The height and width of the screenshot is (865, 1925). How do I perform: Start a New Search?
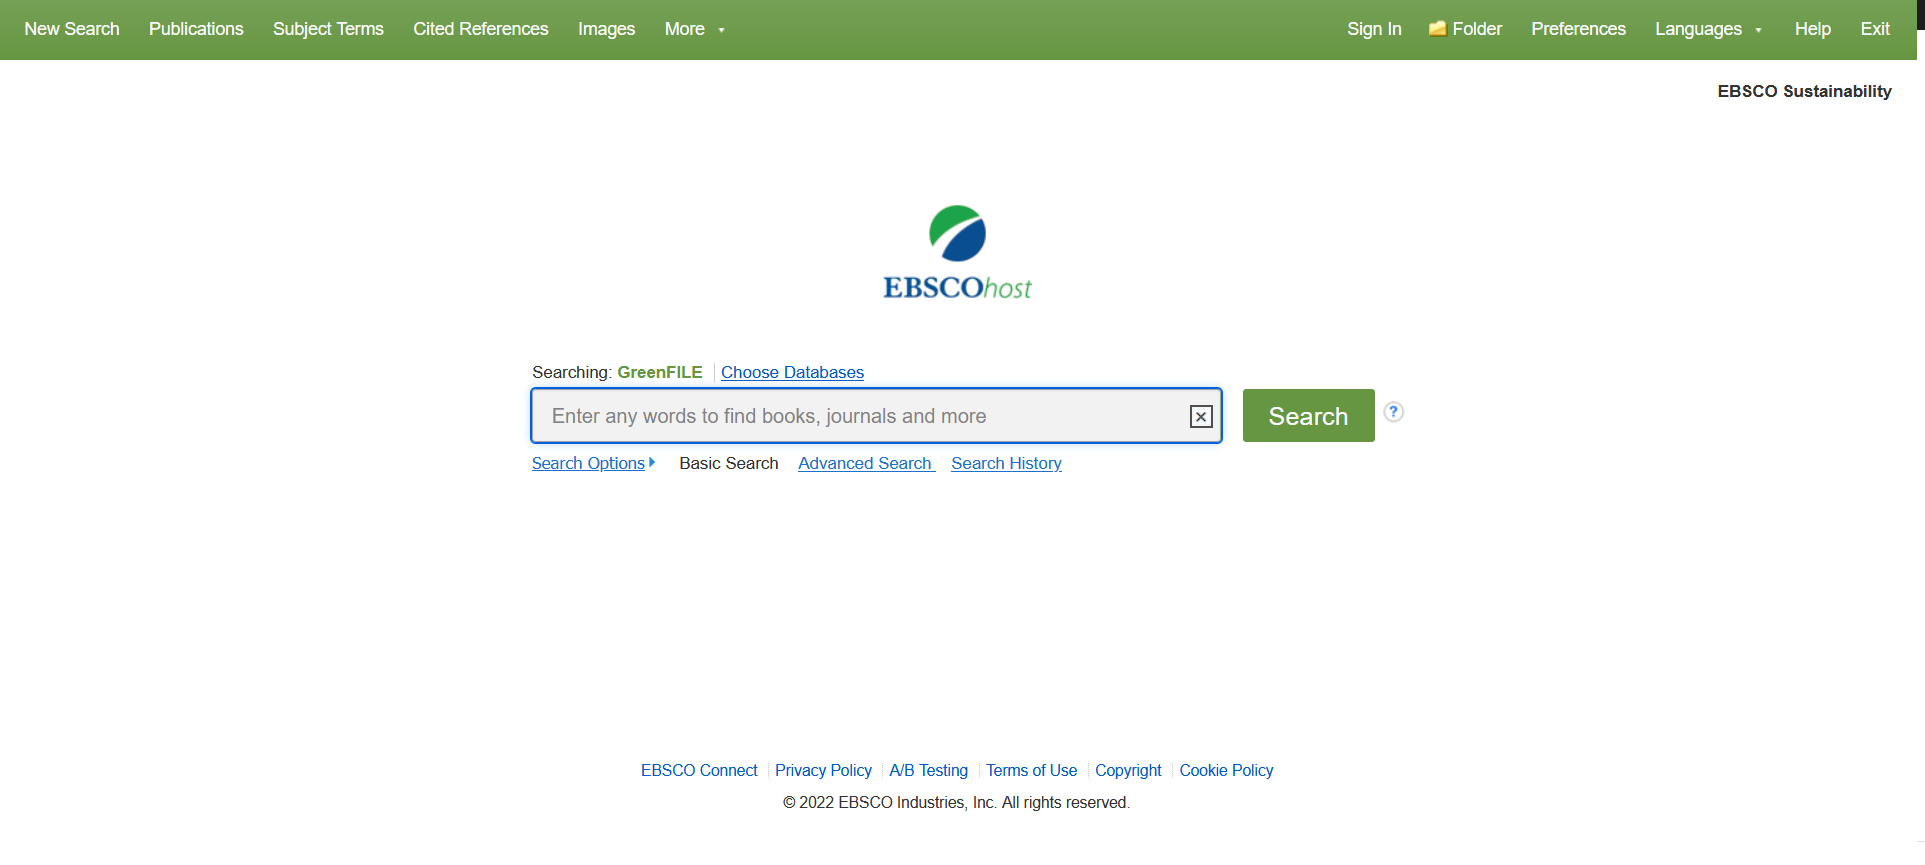click(x=72, y=29)
